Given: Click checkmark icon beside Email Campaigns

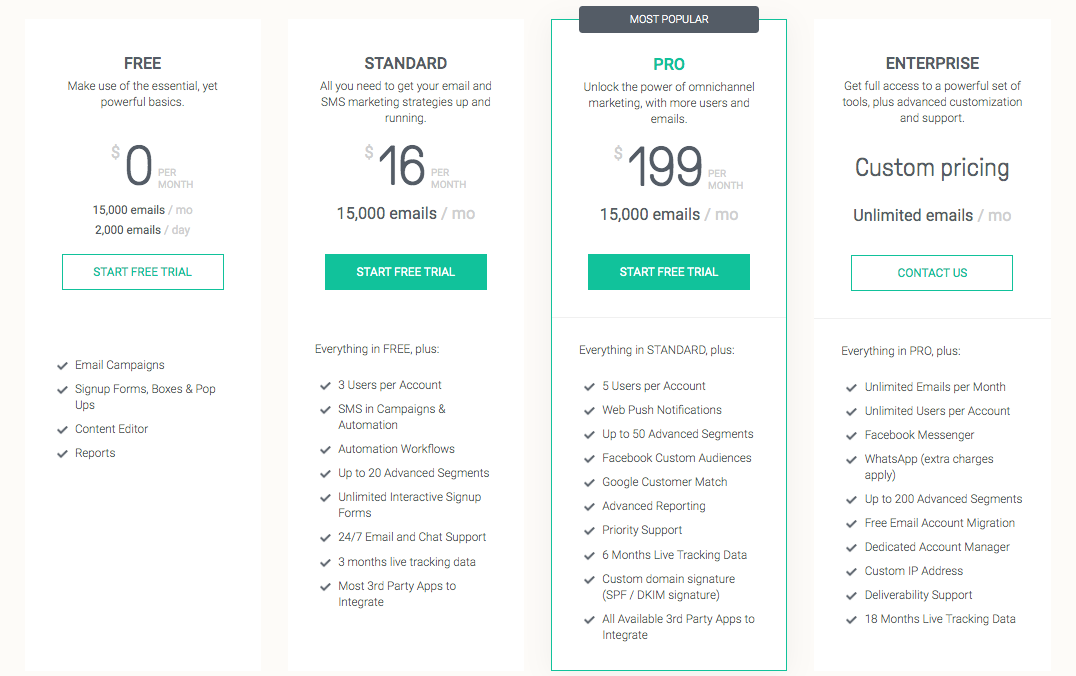Looking at the screenshot, I should 63,366.
